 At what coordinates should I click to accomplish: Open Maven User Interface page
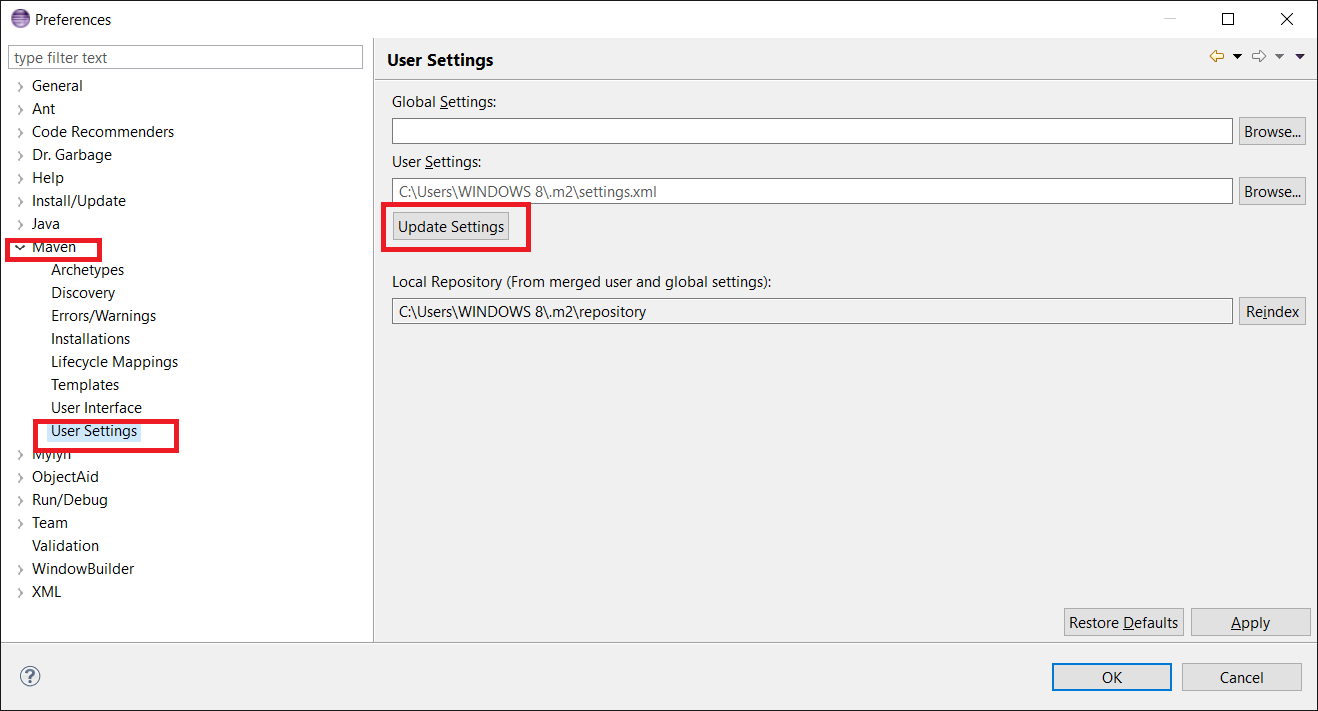pyautogui.click(x=97, y=408)
